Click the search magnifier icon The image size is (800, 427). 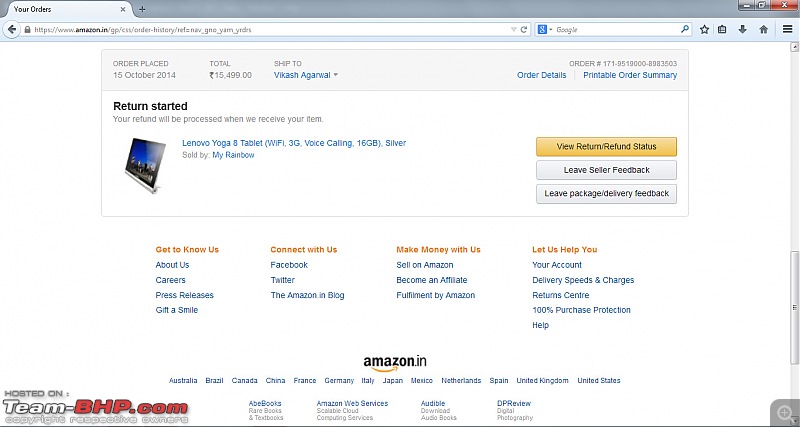coord(685,30)
